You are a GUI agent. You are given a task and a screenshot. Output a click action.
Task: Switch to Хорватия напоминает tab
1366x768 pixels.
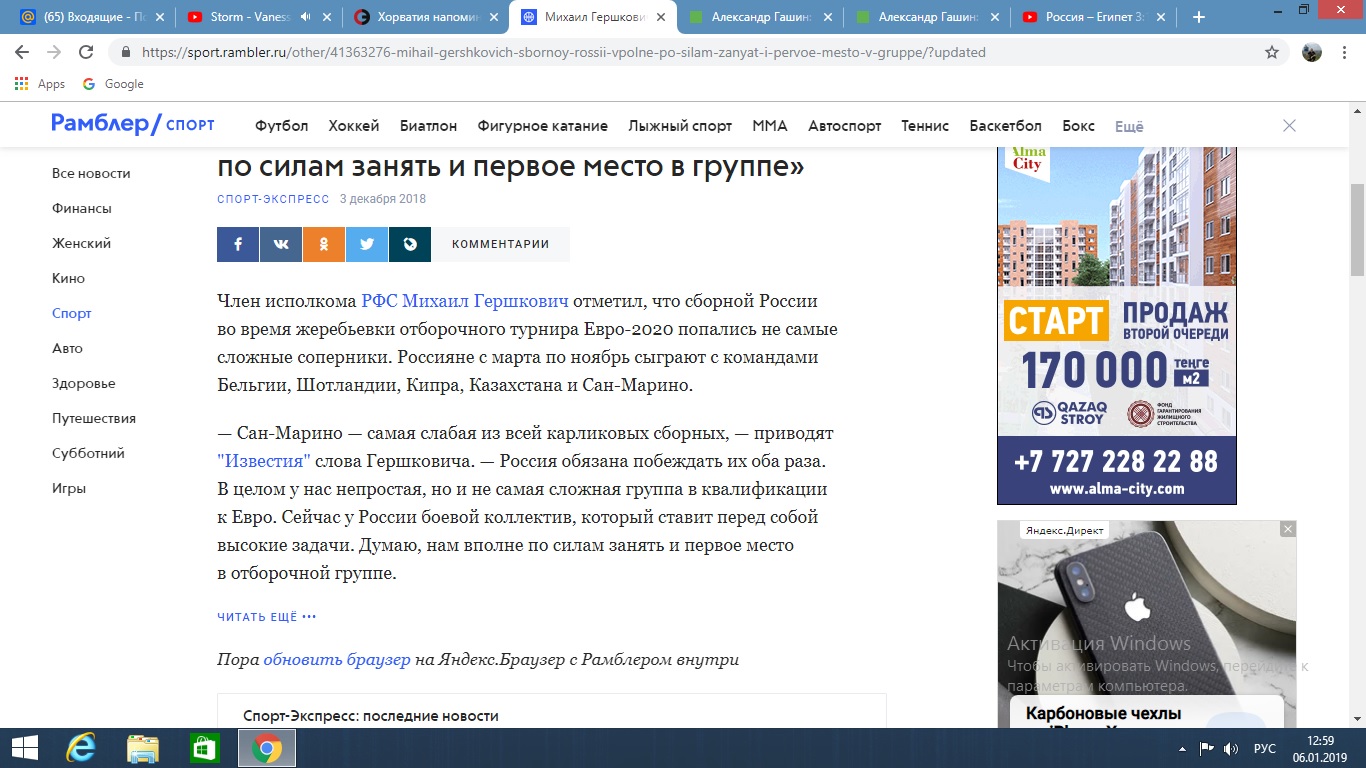pos(425,17)
